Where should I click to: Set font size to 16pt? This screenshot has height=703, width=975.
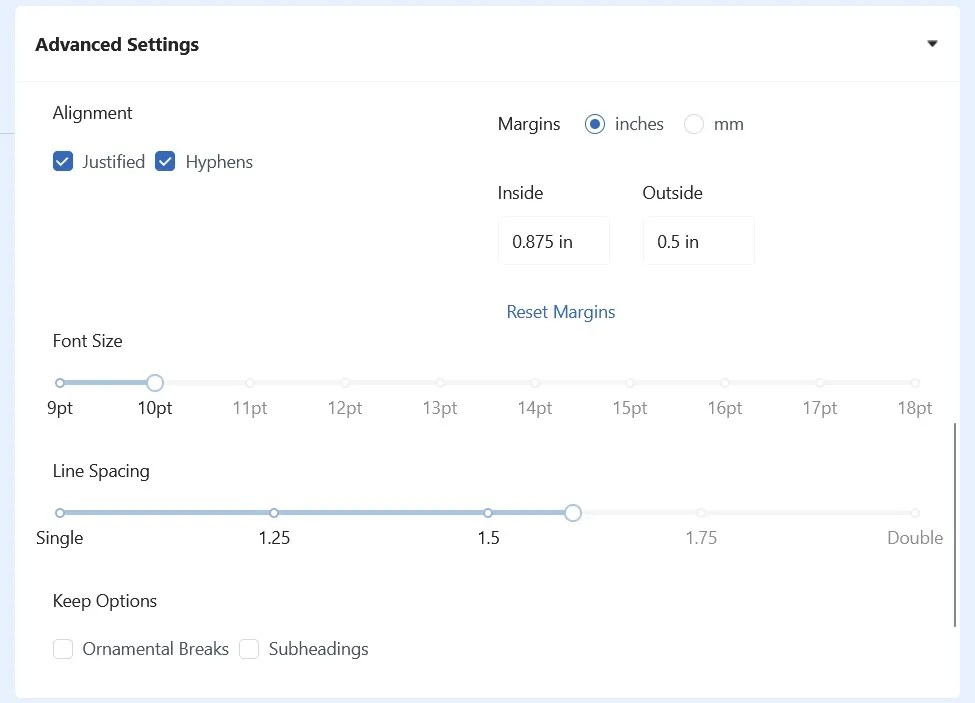point(725,383)
